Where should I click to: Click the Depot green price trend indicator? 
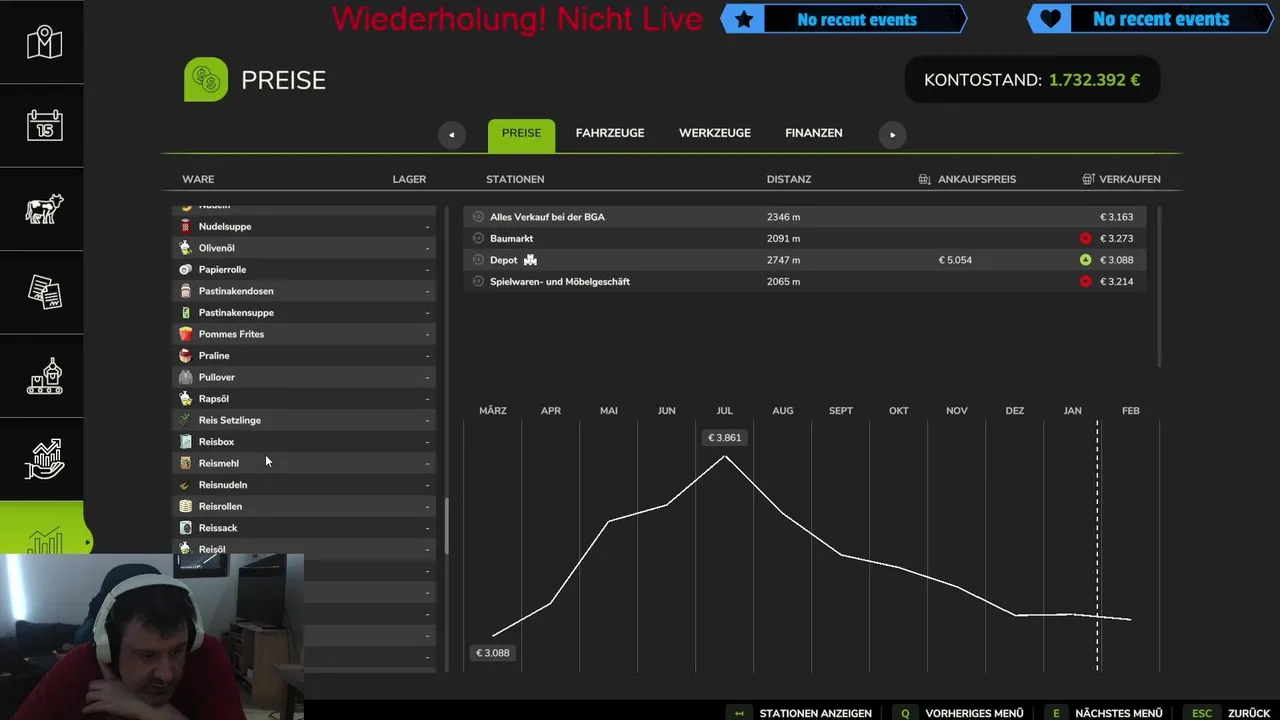pyautogui.click(x=1085, y=260)
